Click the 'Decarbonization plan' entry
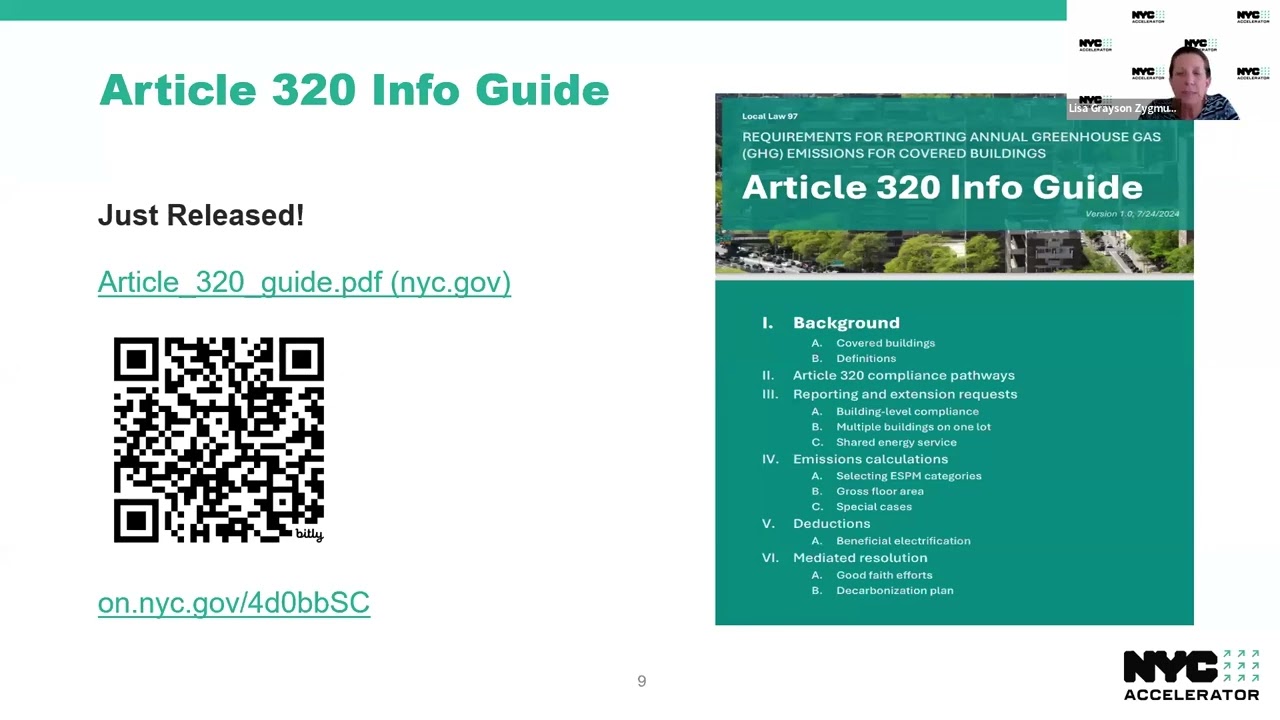The image size is (1280, 720). coord(895,590)
